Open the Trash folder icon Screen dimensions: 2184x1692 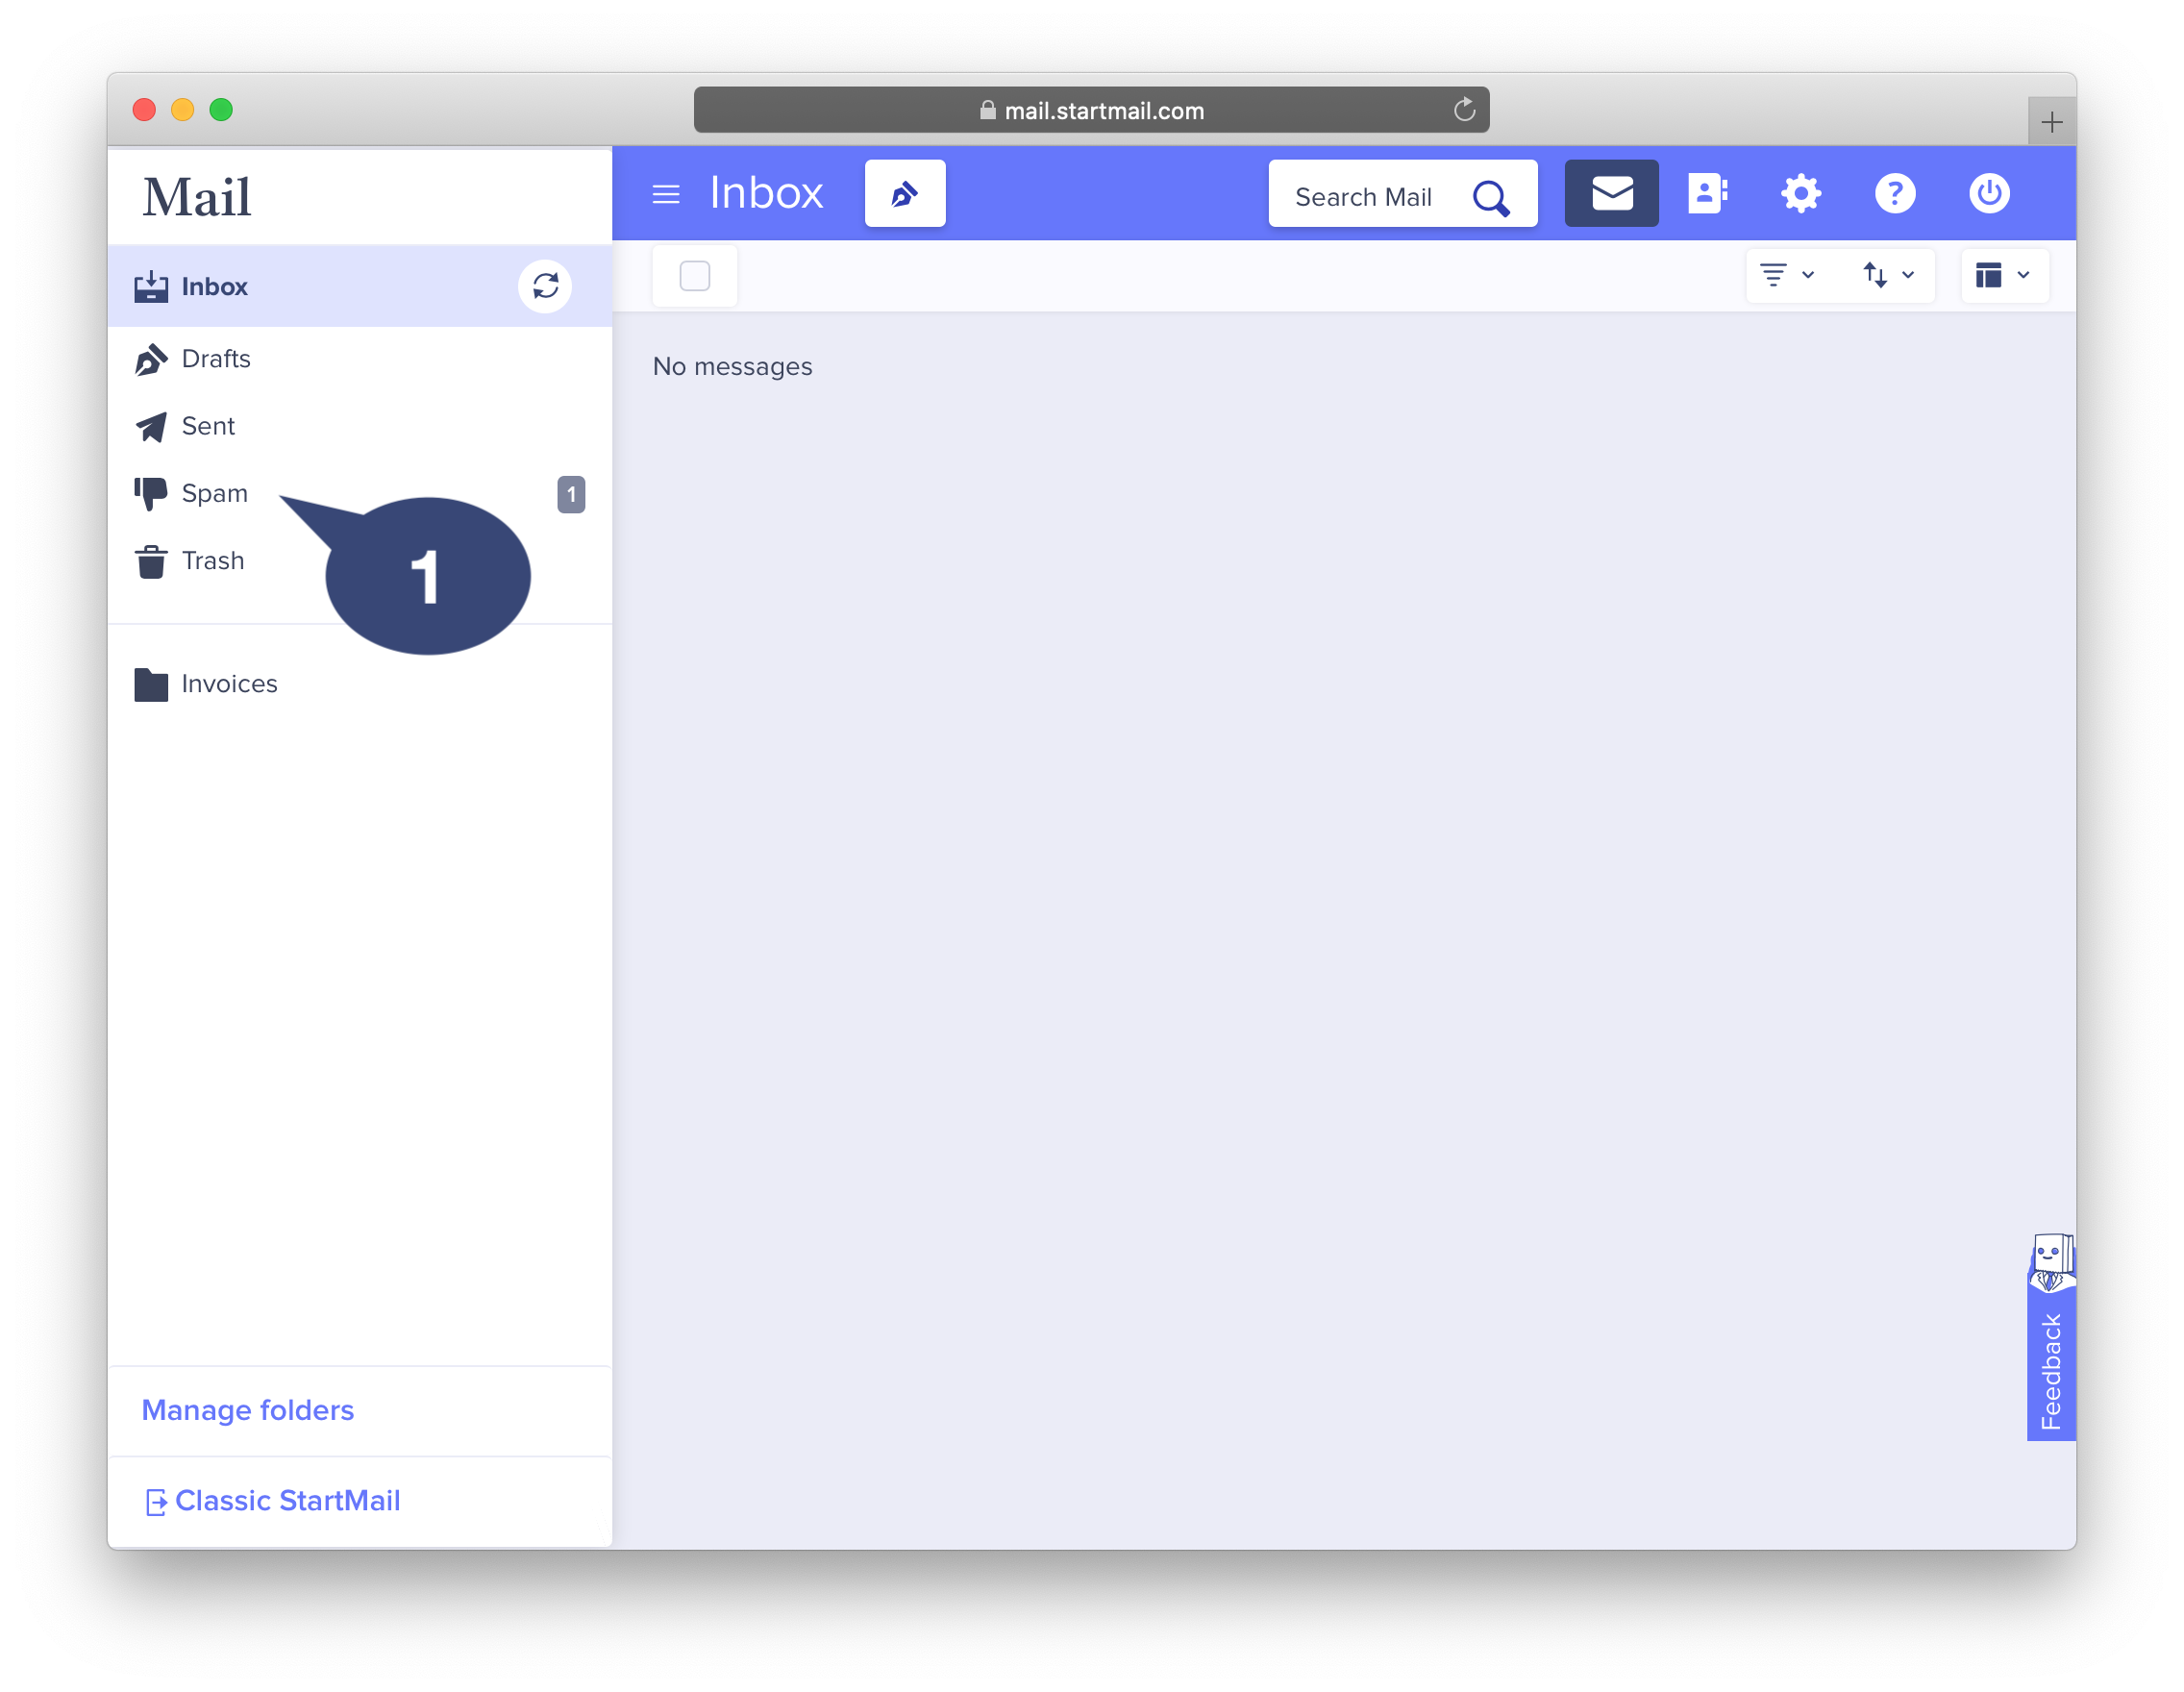pyautogui.click(x=151, y=561)
